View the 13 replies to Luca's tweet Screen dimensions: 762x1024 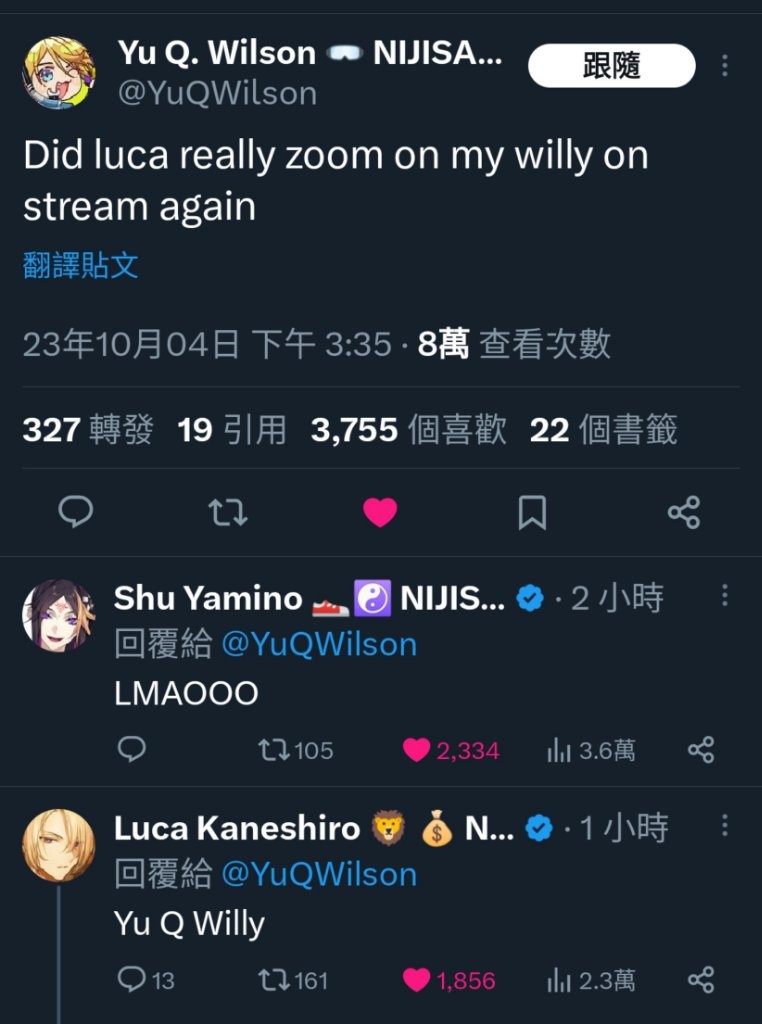point(146,980)
